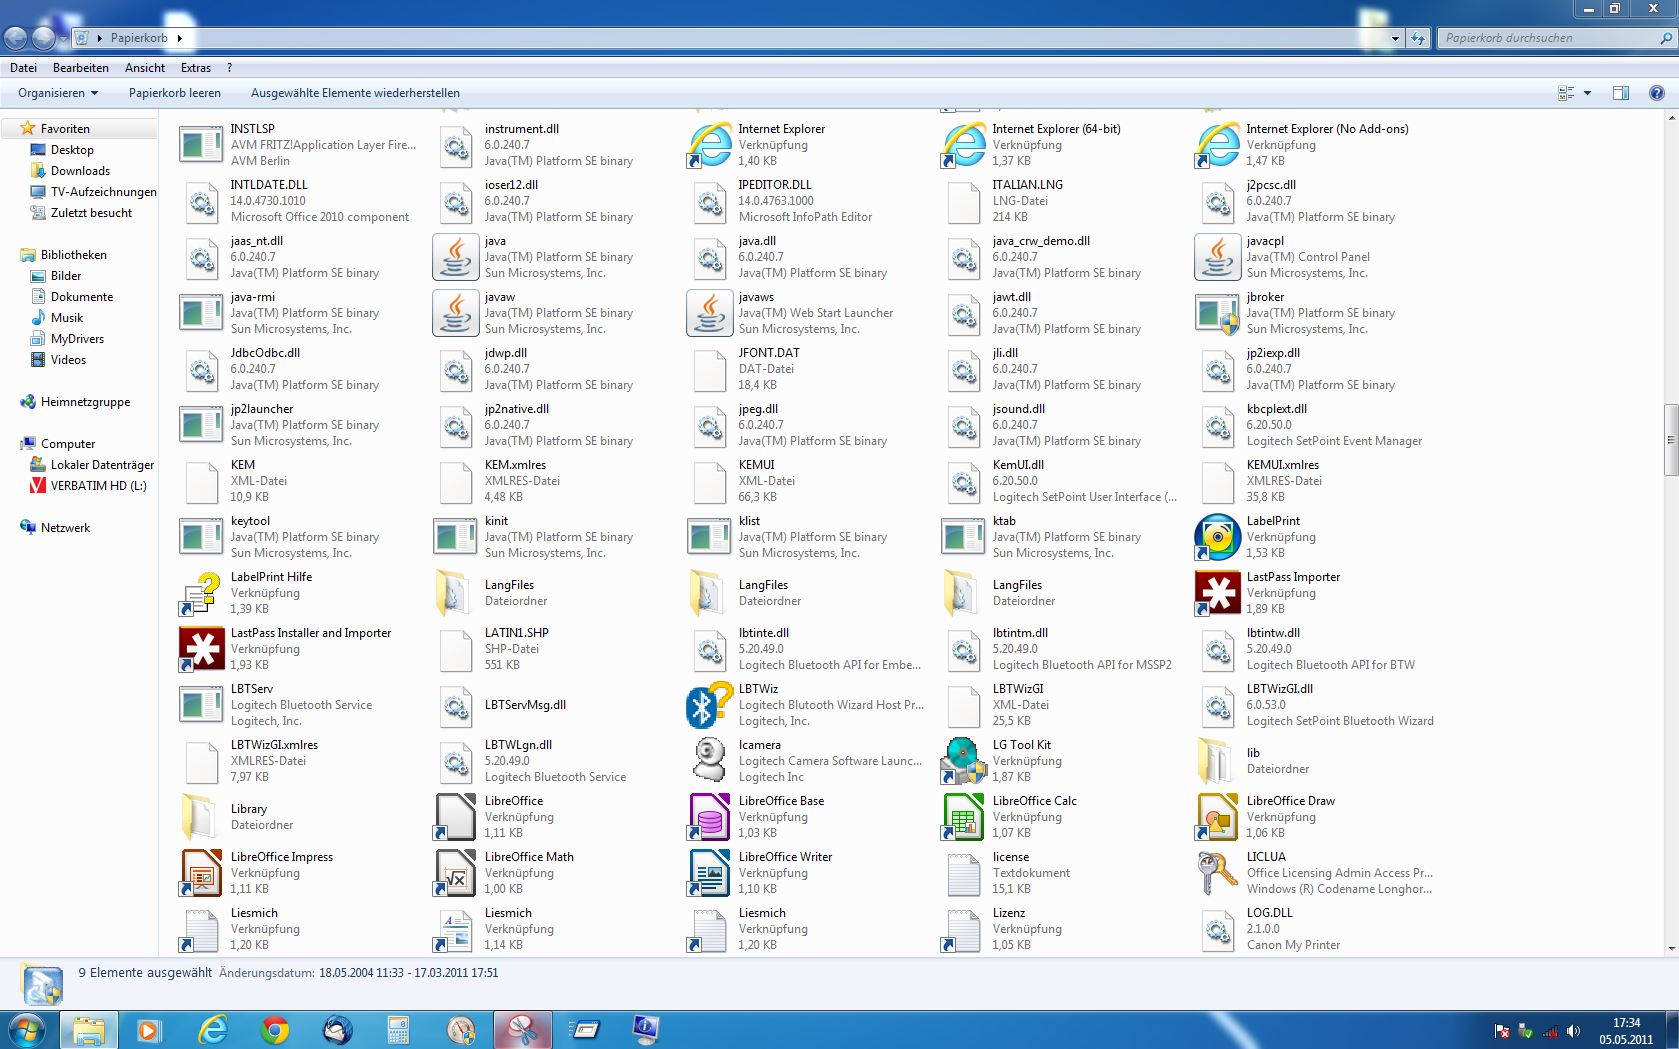Select the jbroker shield icon

pyautogui.click(x=1217, y=313)
